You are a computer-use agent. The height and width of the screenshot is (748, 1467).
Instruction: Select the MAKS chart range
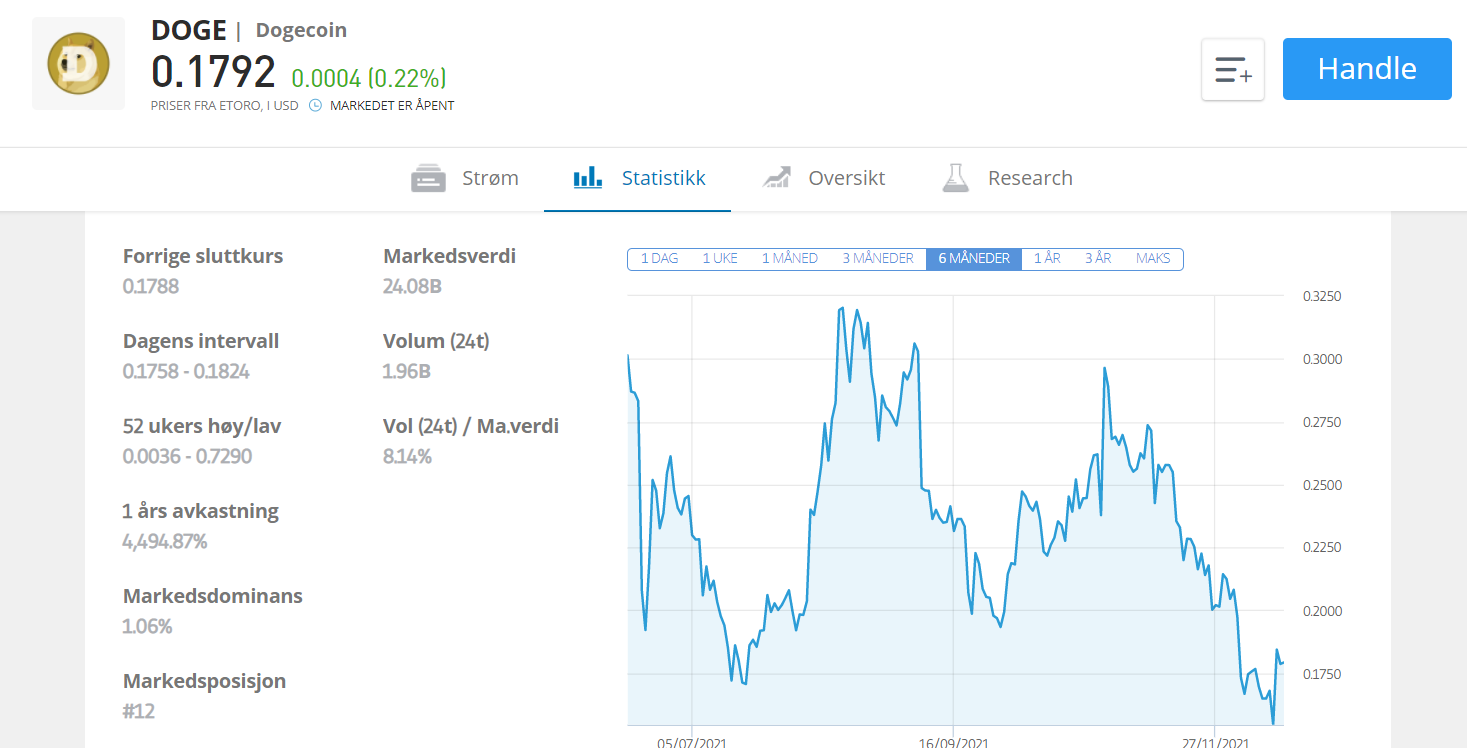pyautogui.click(x=1153, y=259)
